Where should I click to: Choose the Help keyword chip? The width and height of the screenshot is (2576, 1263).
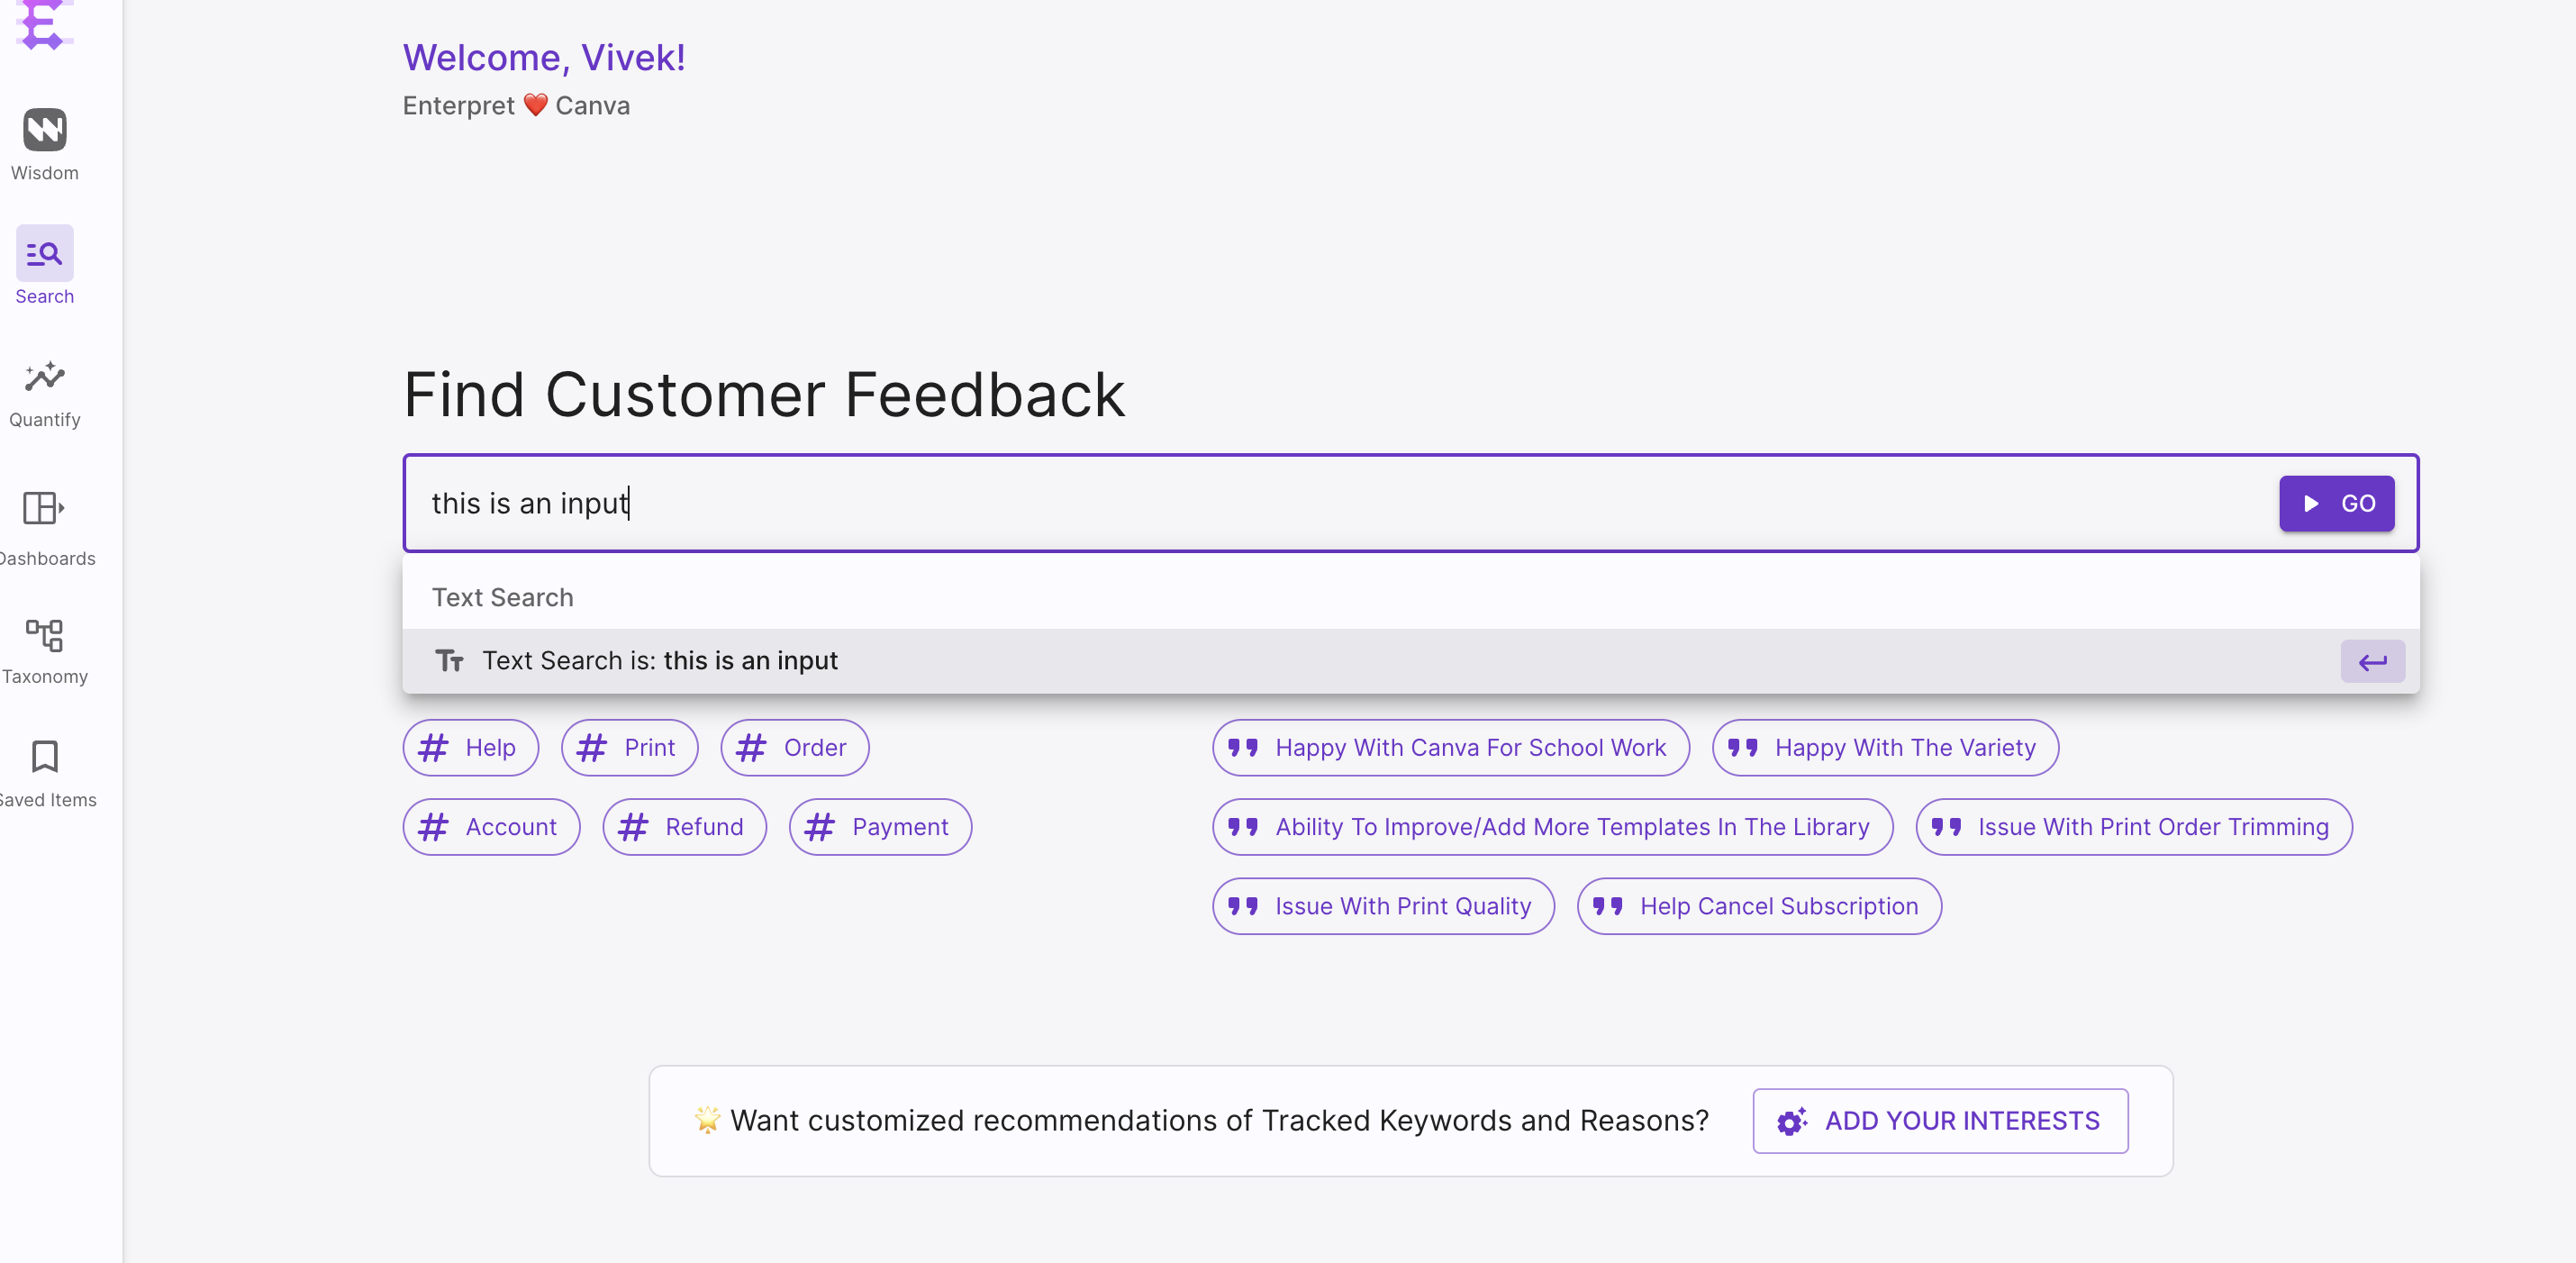click(x=470, y=748)
